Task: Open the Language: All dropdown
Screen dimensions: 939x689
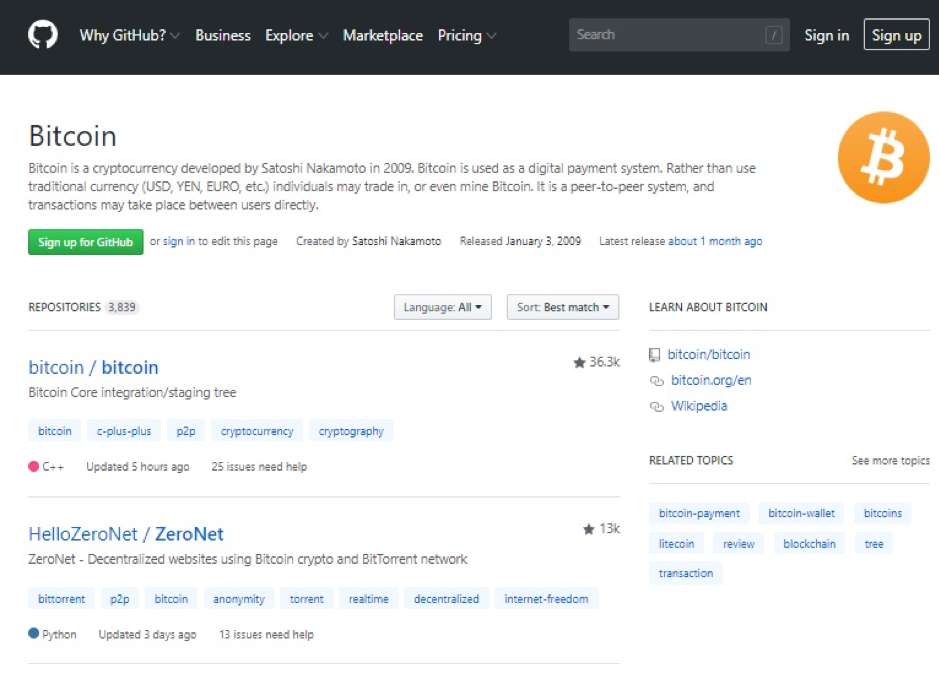Action: [x=443, y=307]
